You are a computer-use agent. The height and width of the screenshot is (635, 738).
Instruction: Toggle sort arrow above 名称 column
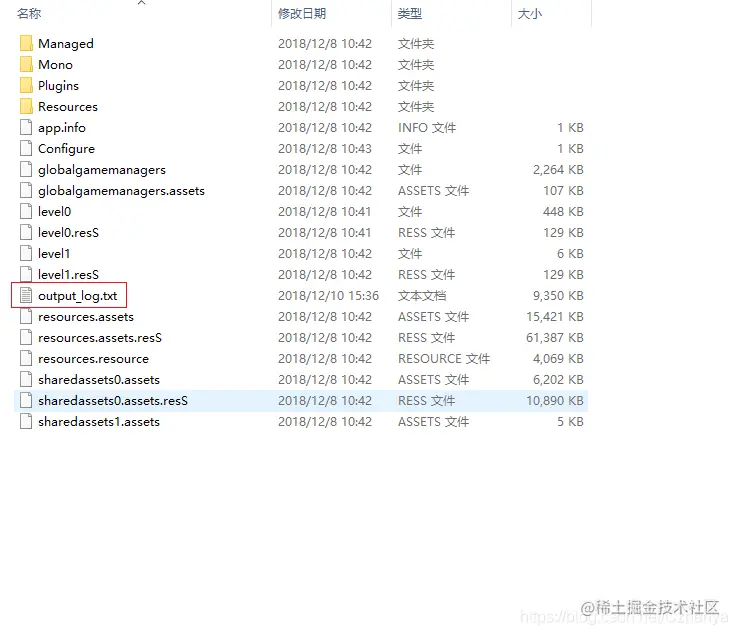click(141, 3)
